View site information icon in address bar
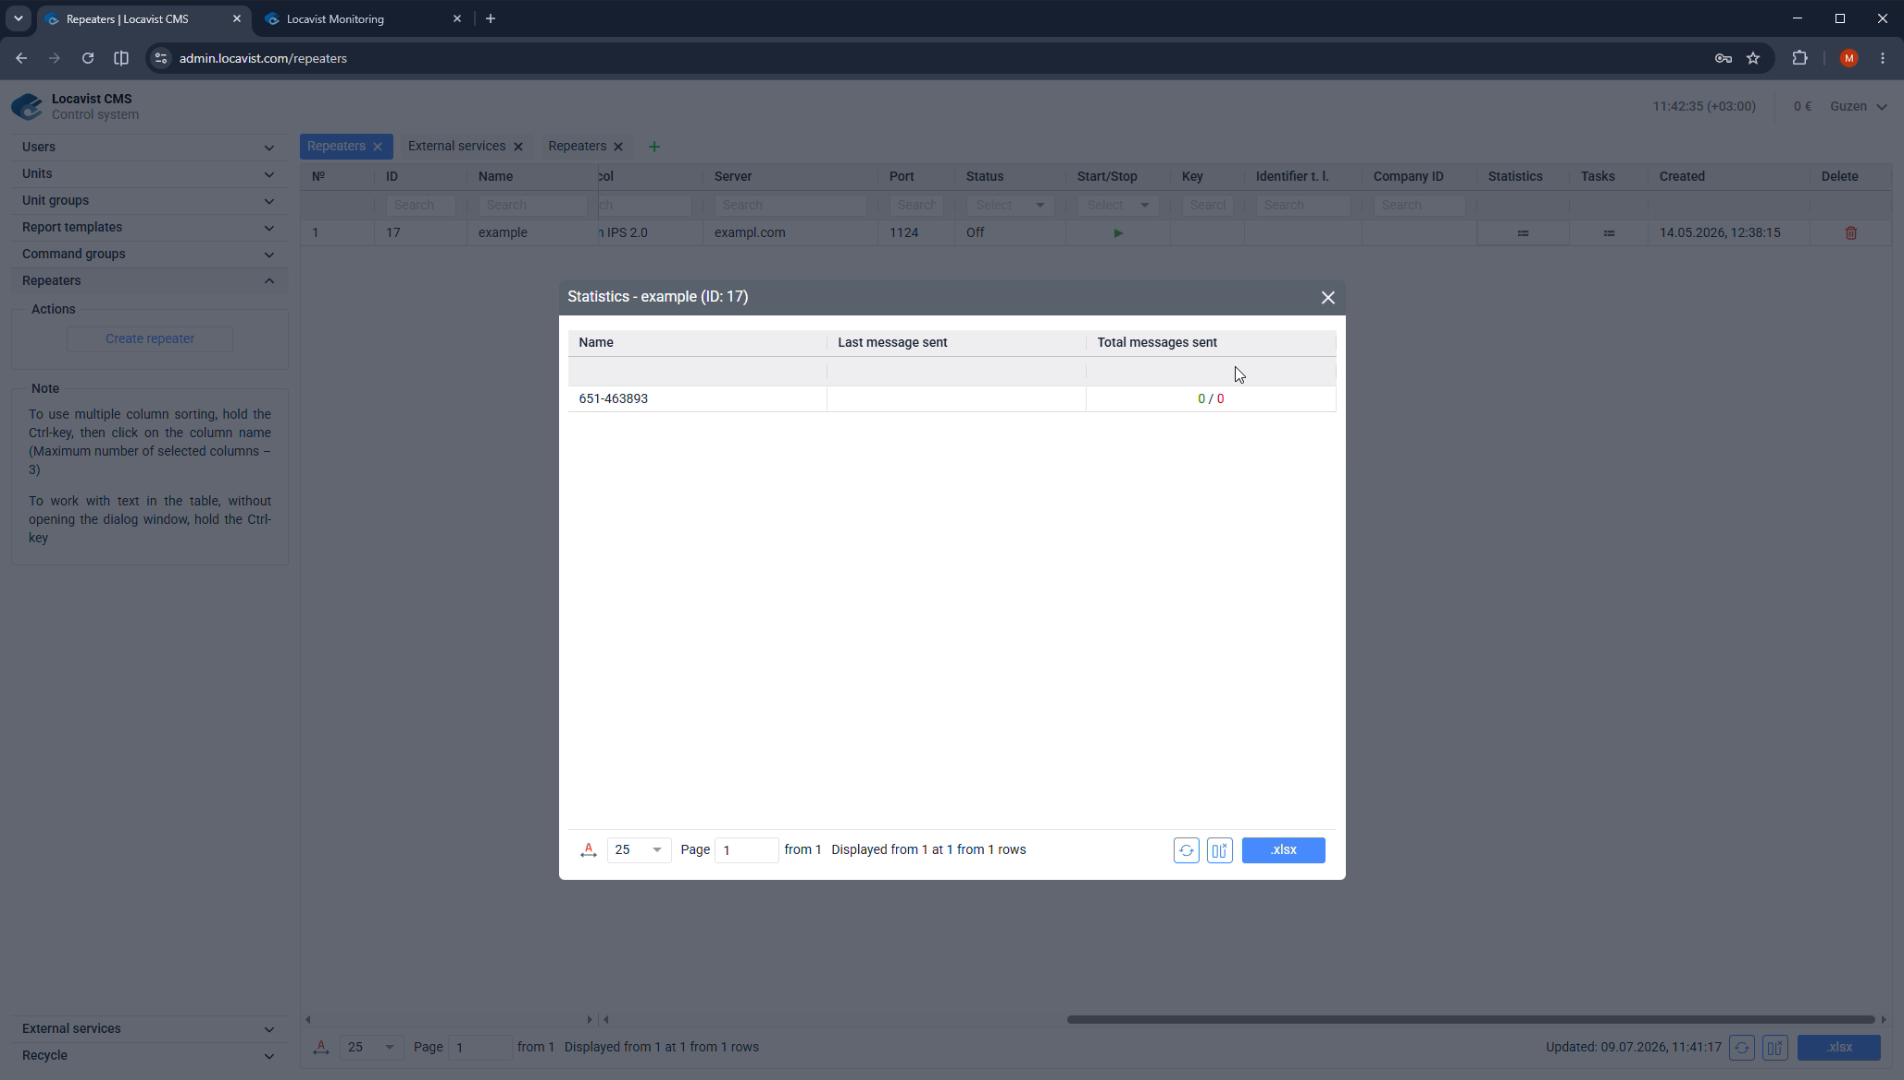1904x1080 pixels. tap(160, 59)
